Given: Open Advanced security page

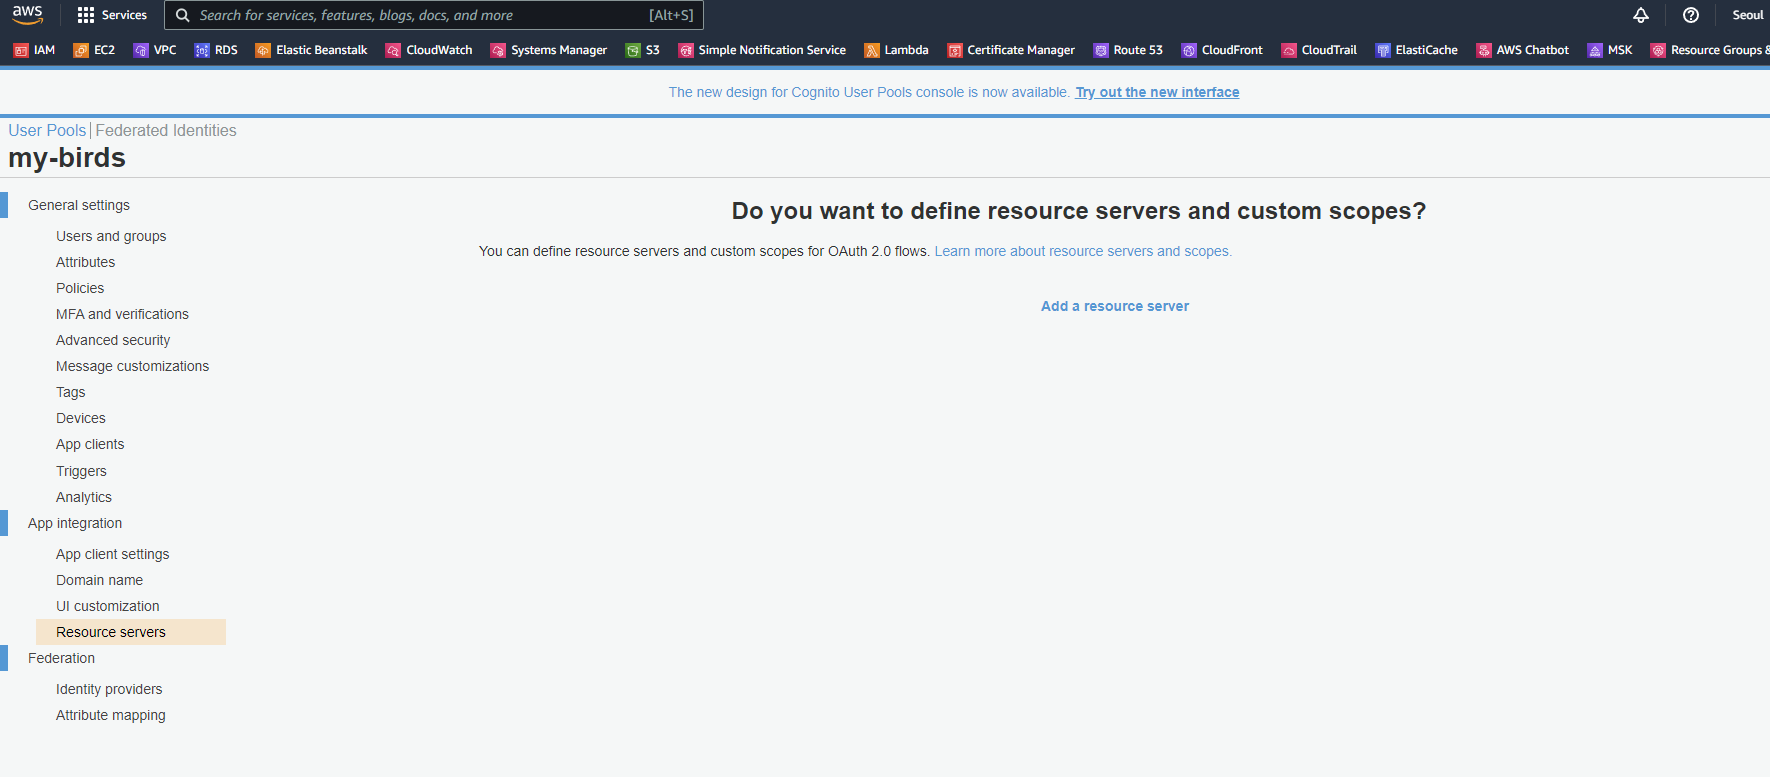Looking at the screenshot, I should click(113, 340).
